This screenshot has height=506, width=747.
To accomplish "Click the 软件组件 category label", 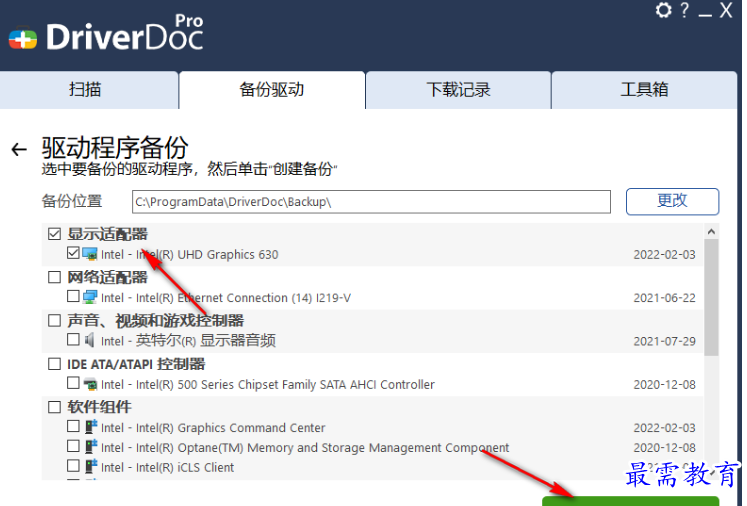I will click(99, 407).
